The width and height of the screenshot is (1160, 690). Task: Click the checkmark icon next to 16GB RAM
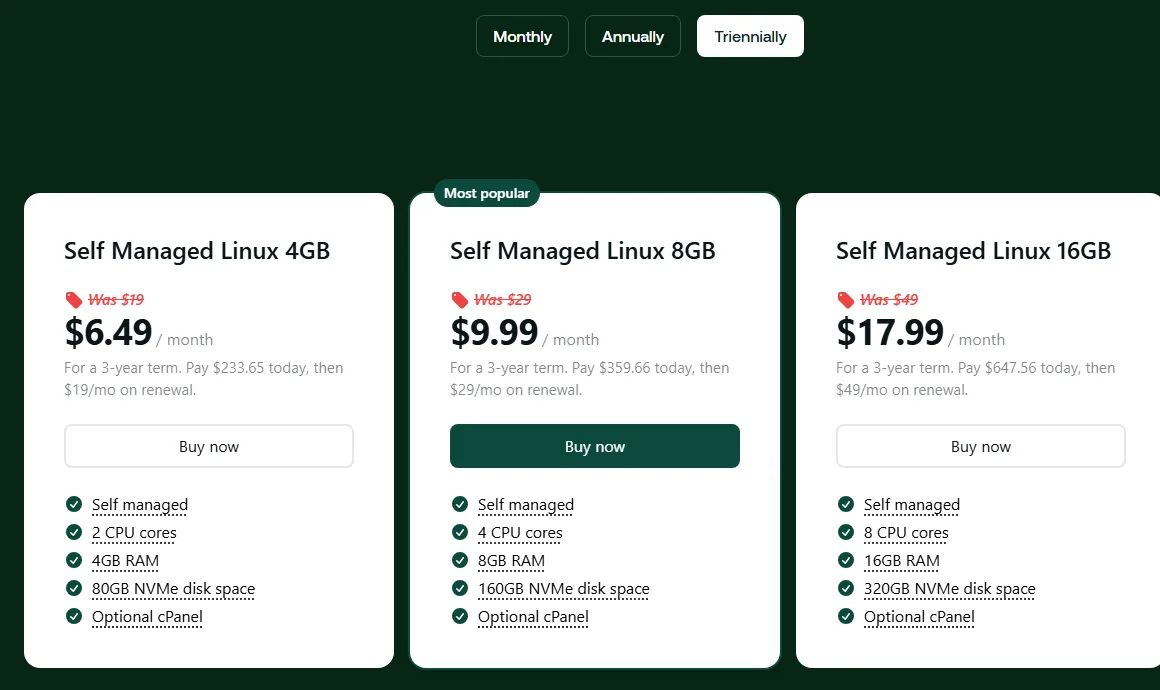846,560
